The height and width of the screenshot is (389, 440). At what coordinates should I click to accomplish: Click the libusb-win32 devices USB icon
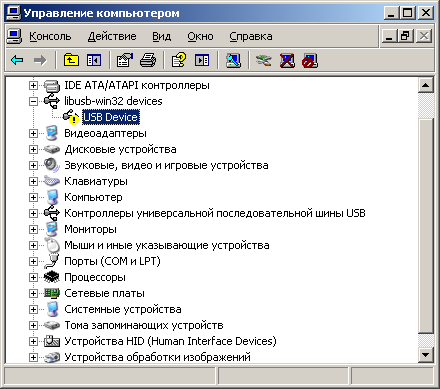click(x=52, y=101)
